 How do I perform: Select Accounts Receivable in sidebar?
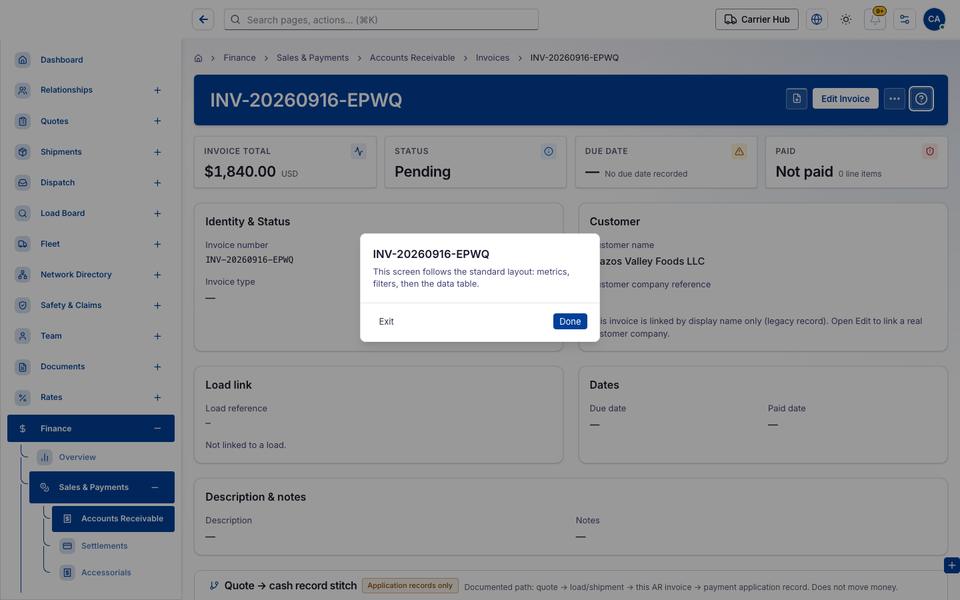113,519
